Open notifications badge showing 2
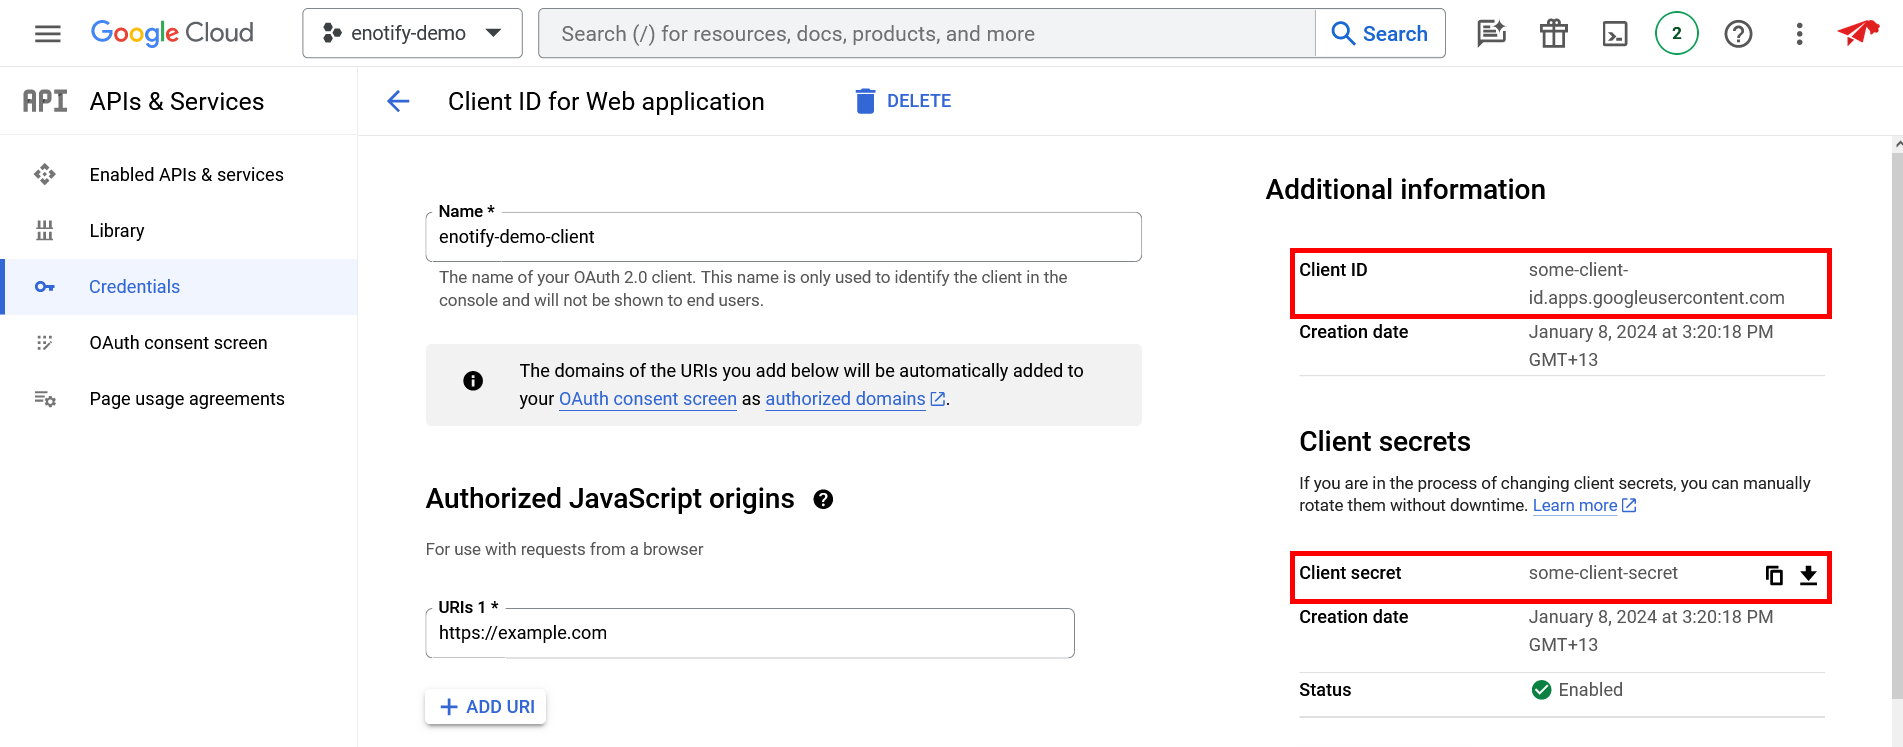The width and height of the screenshot is (1903, 747). (1676, 34)
